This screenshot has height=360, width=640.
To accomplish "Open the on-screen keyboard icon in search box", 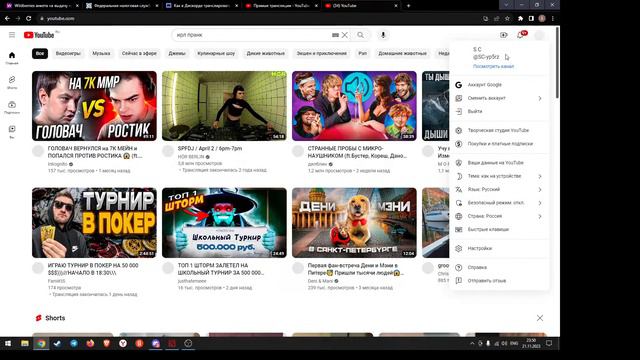I will (336, 35).
